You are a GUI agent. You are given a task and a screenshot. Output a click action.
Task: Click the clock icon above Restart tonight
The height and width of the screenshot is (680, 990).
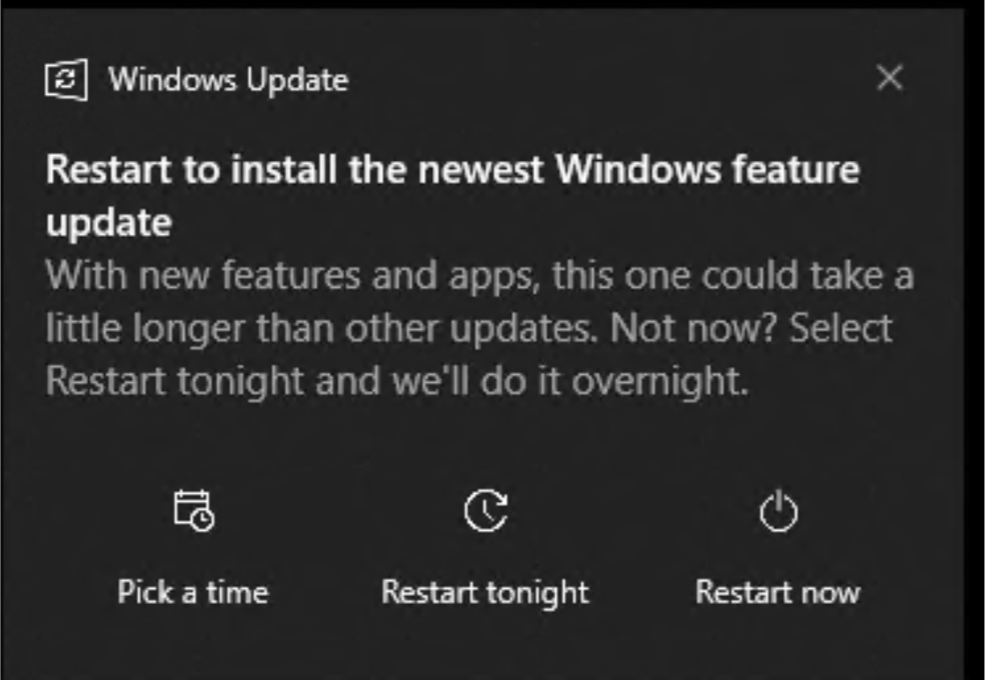pyautogui.click(x=486, y=510)
